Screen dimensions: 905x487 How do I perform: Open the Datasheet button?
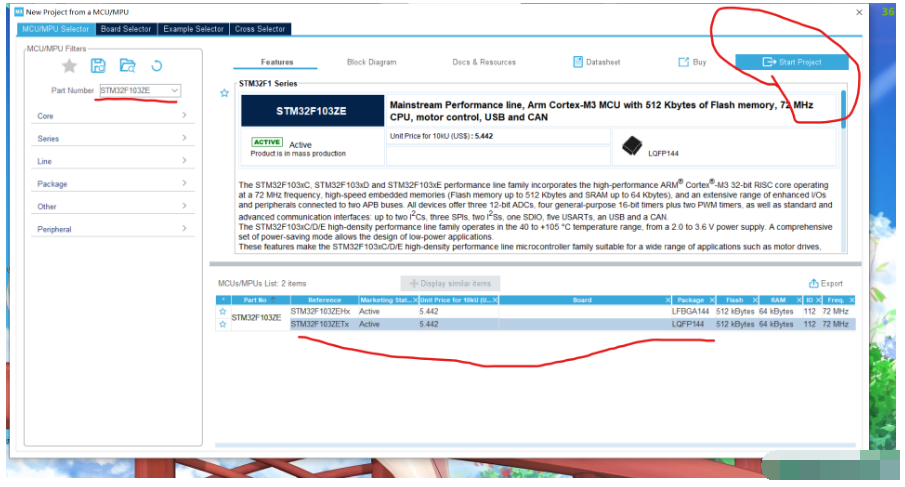[597, 62]
